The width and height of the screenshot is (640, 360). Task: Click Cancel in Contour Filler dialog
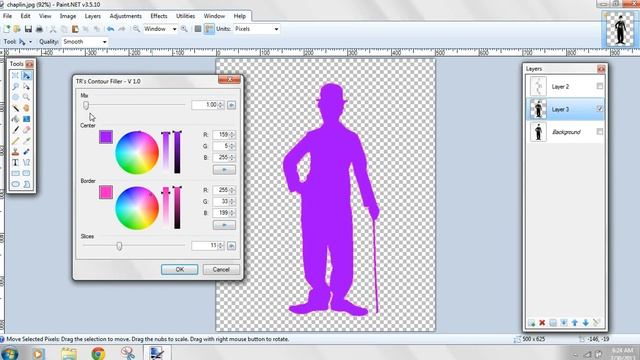point(221,269)
